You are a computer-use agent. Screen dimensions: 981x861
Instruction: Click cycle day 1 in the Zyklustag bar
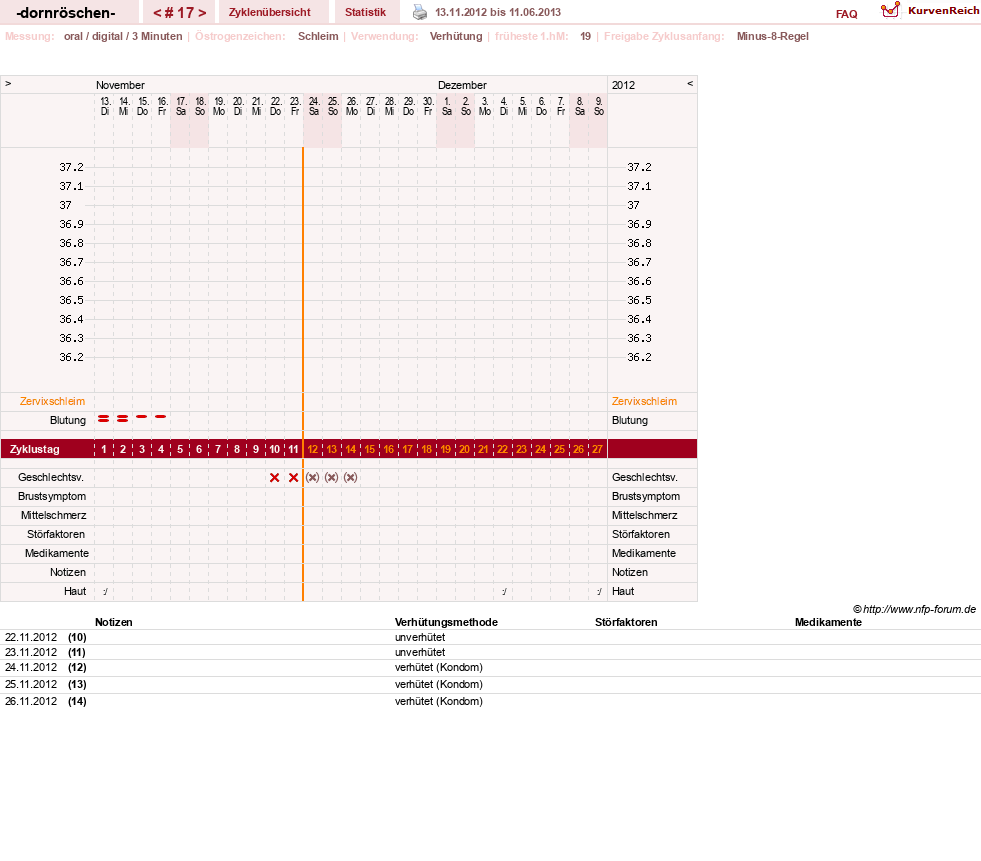point(104,449)
